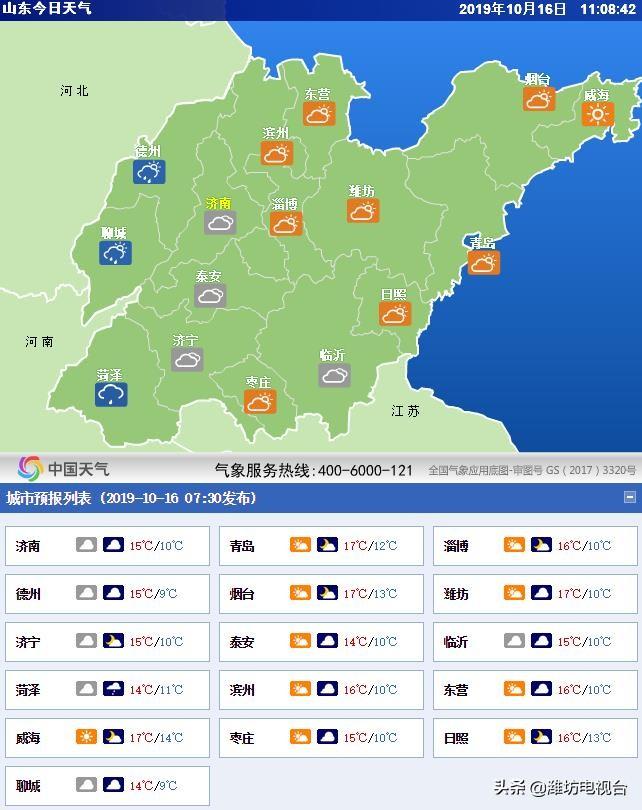Click the cloudy weather icon over 潍坊
This screenshot has width=642, height=810.
[x=363, y=210]
